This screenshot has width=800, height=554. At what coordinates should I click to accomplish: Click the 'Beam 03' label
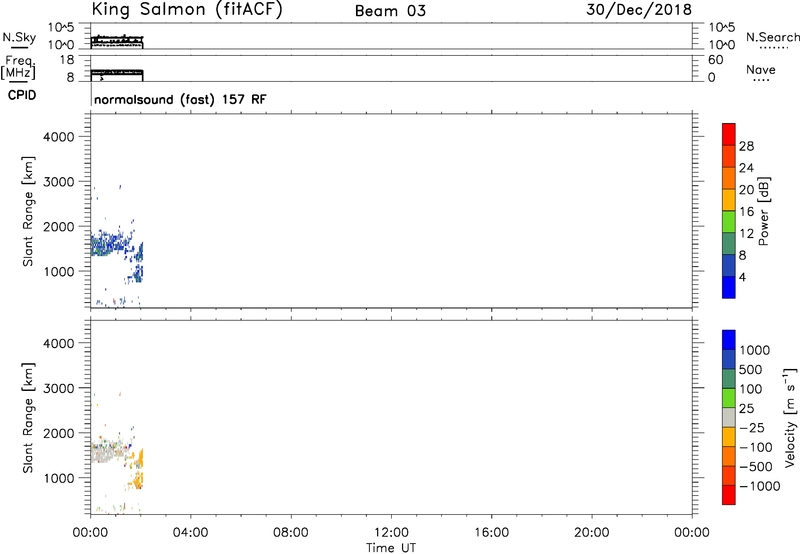(x=390, y=11)
